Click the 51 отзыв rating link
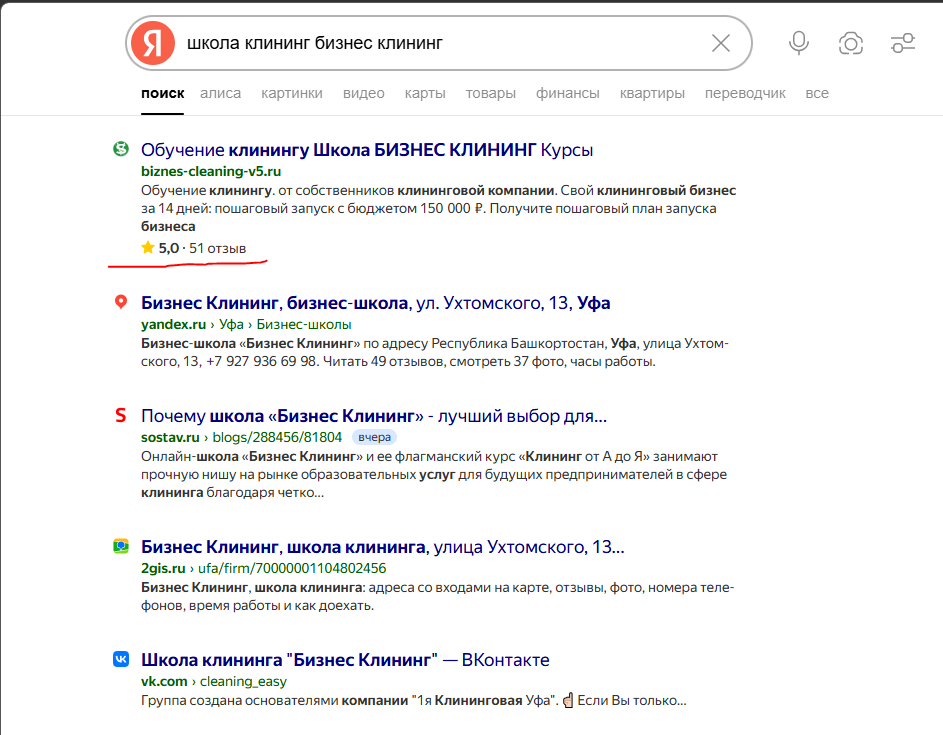 pyautogui.click(x=217, y=247)
